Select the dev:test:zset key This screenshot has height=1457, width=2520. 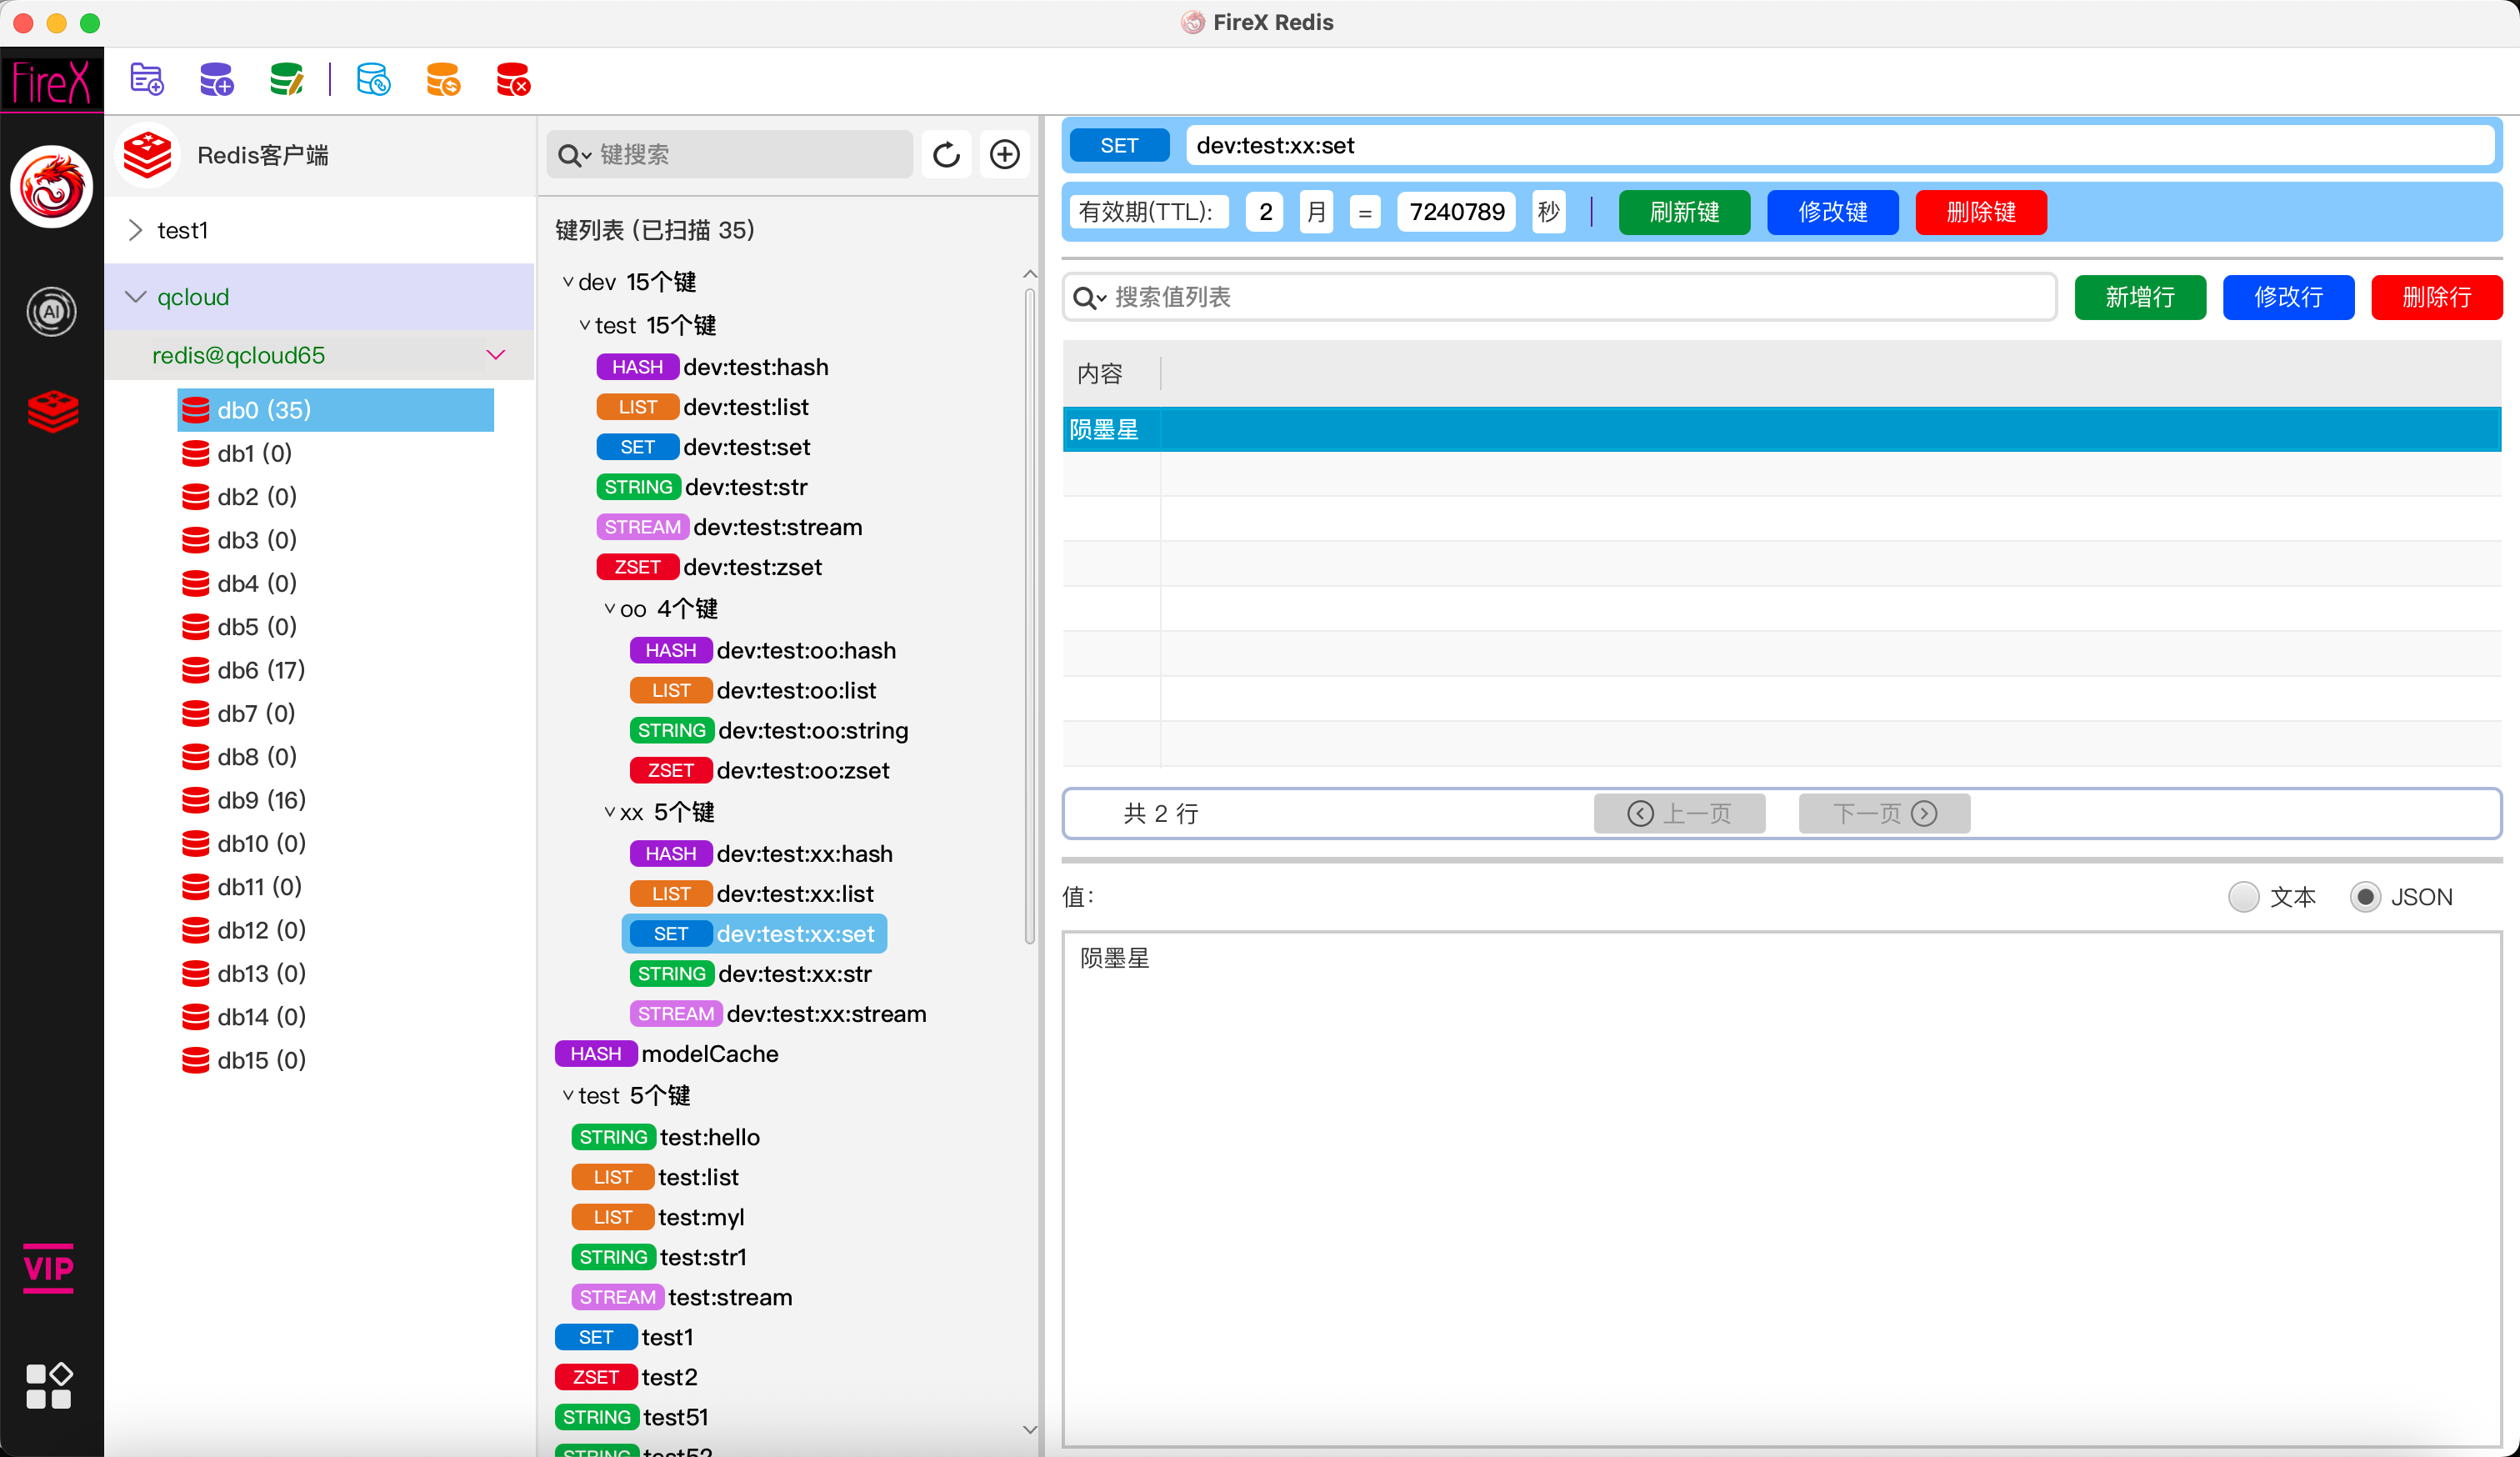[752, 567]
